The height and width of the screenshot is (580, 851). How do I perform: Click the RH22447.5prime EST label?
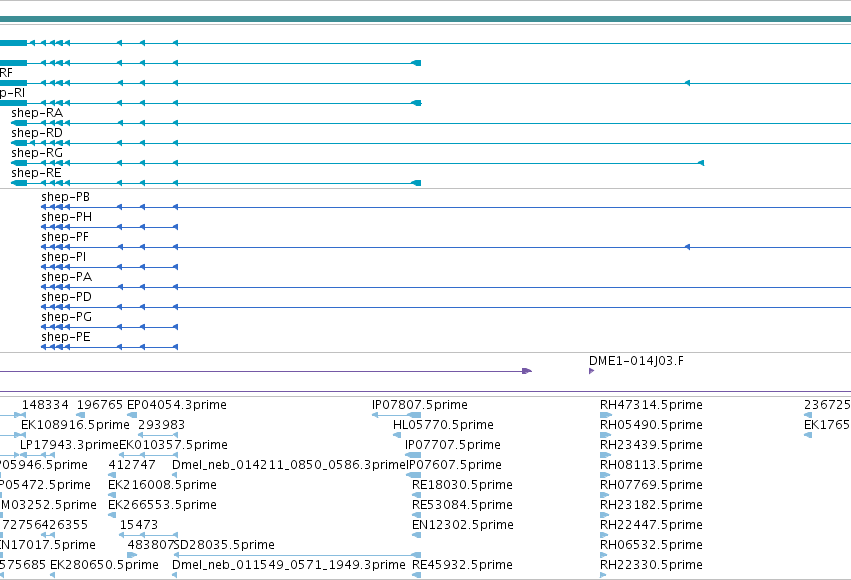(651, 525)
